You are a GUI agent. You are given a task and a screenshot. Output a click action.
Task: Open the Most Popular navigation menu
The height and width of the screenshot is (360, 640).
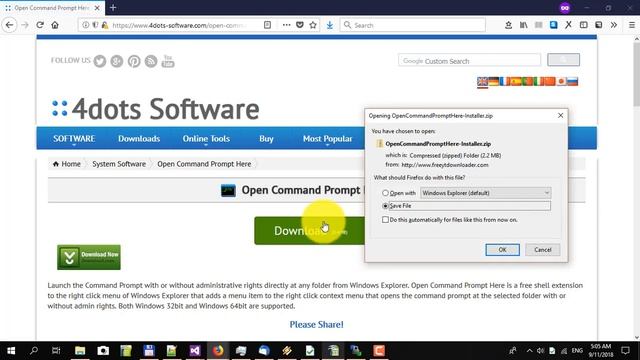coord(327,139)
